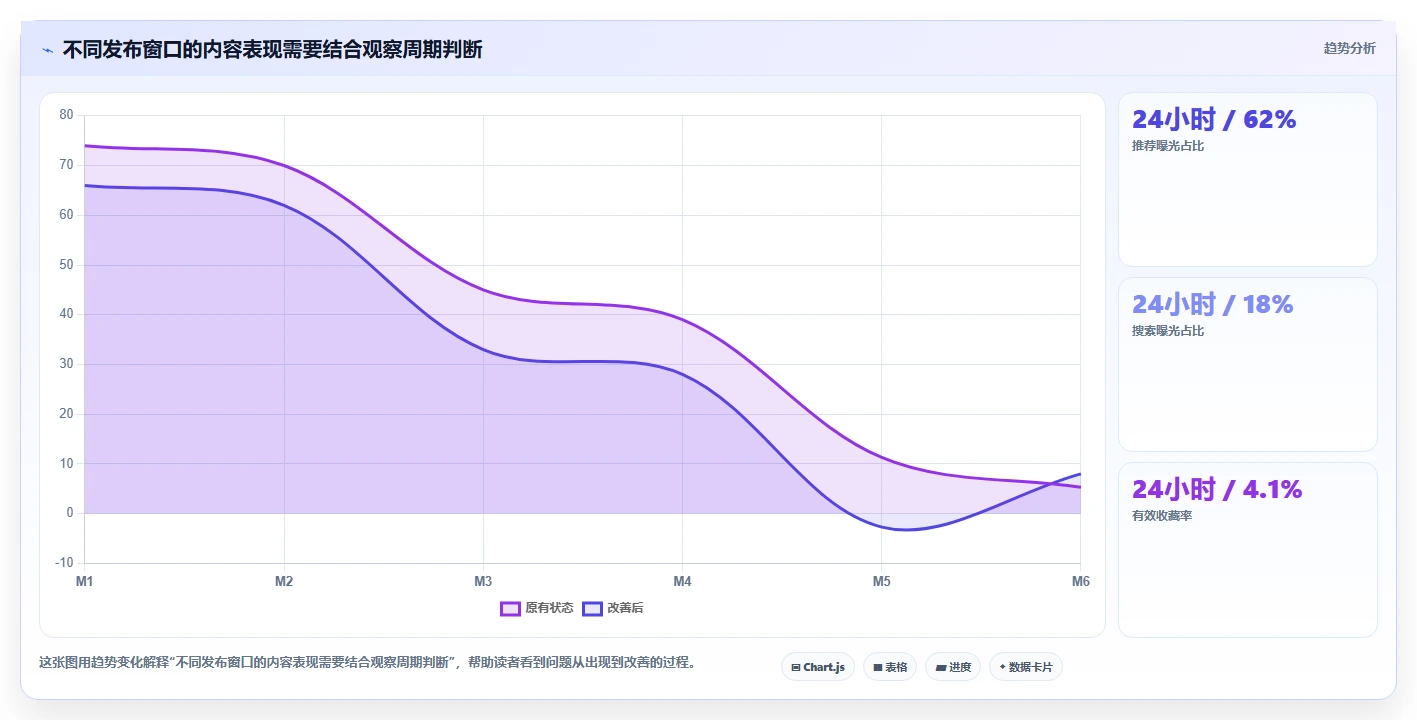This screenshot has height=720, width=1417.
Task: Toggle the 原有状态 legend color box
Action: 510,608
